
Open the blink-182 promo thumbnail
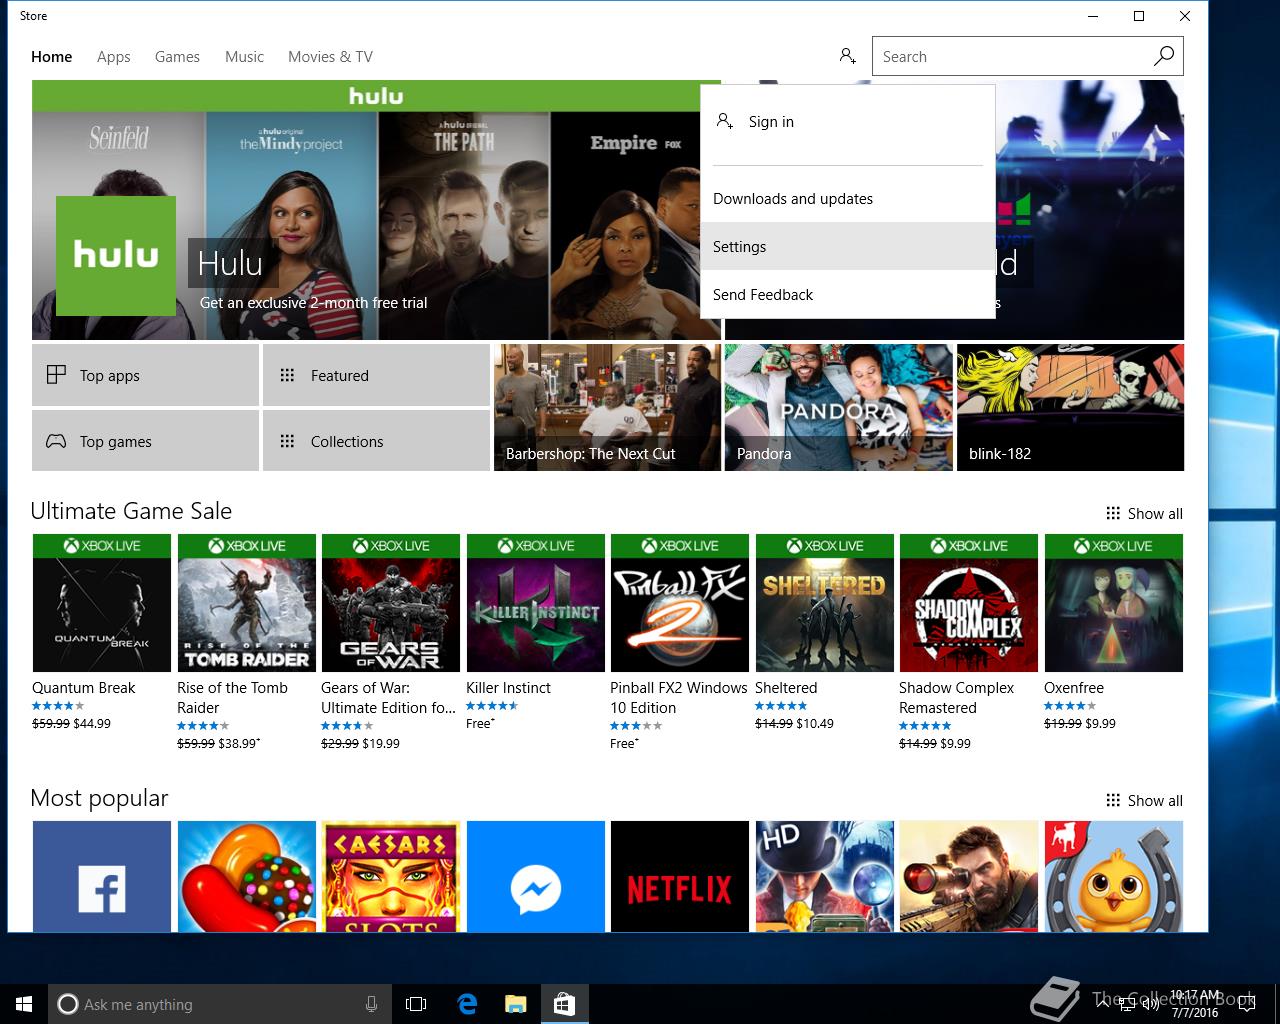[x=1070, y=407]
